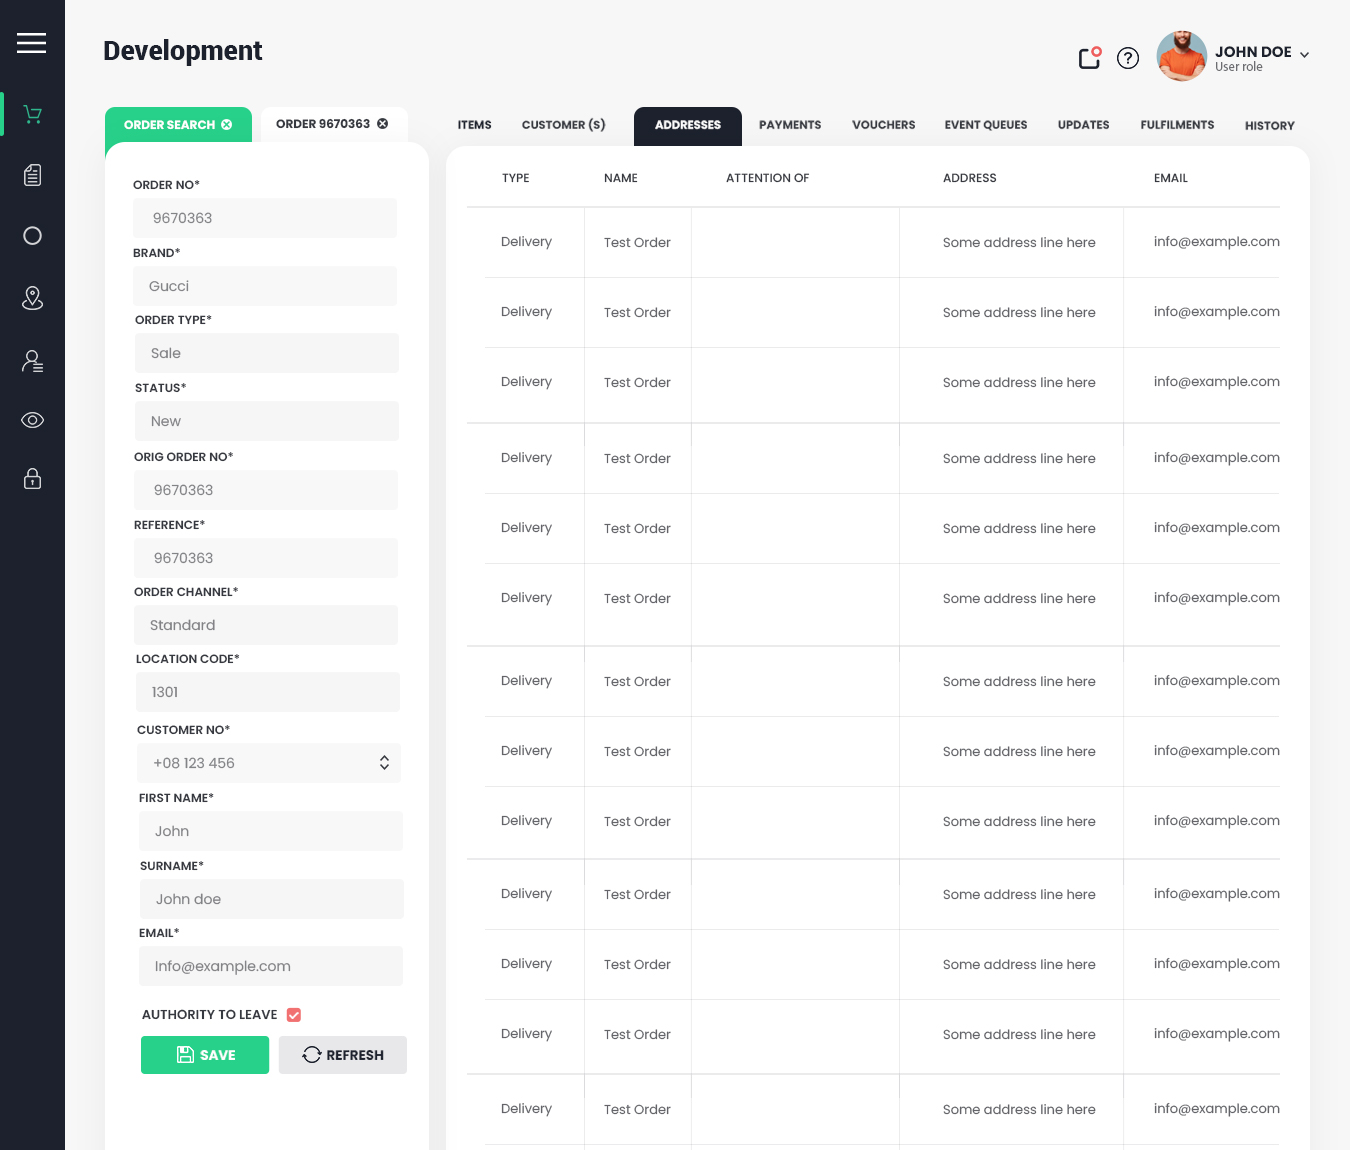The image size is (1350, 1150).
Task: Click the Orig Order No field
Action: coord(266,490)
